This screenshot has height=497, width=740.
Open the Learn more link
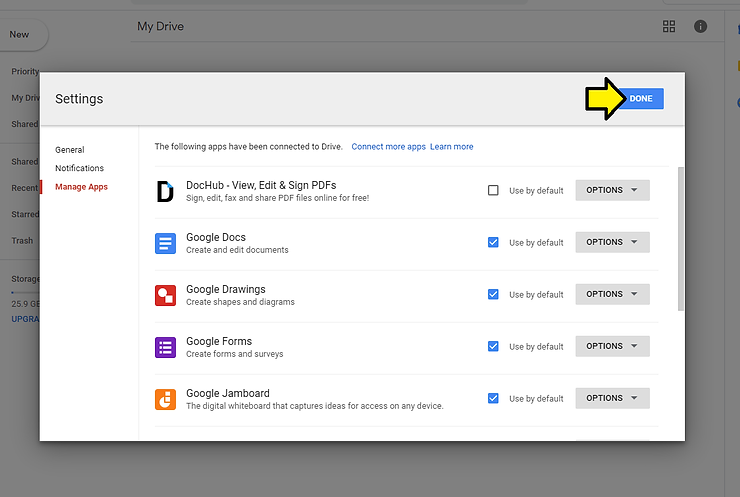click(x=452, y=147)
